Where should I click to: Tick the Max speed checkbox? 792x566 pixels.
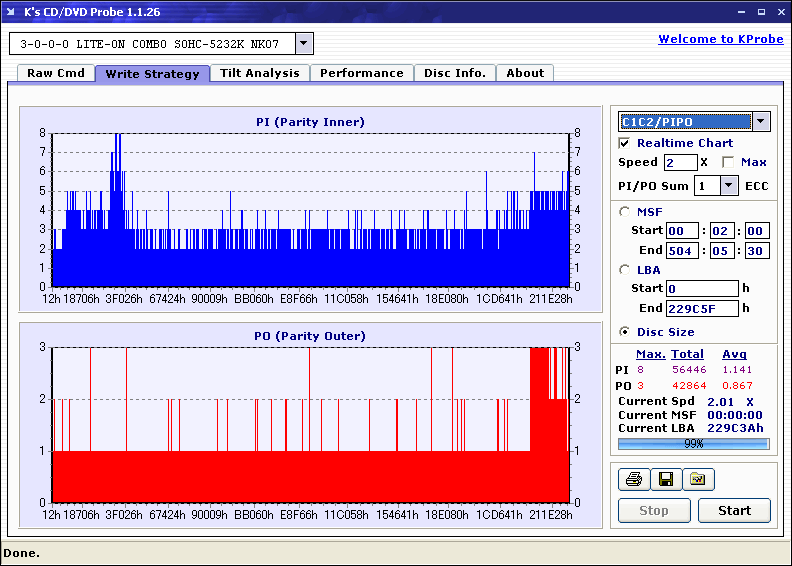727,162
